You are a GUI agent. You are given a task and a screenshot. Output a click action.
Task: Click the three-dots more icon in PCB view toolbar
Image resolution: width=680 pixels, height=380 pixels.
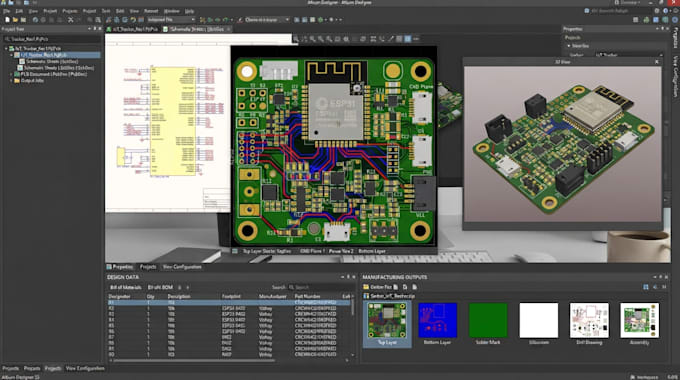point(416,39)
